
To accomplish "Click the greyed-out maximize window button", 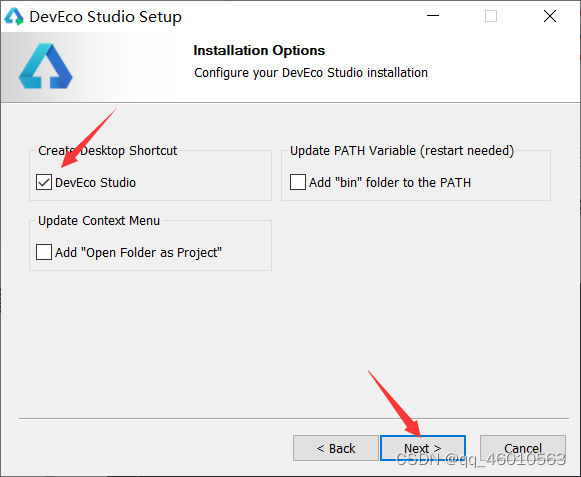I will click(491, 16).
